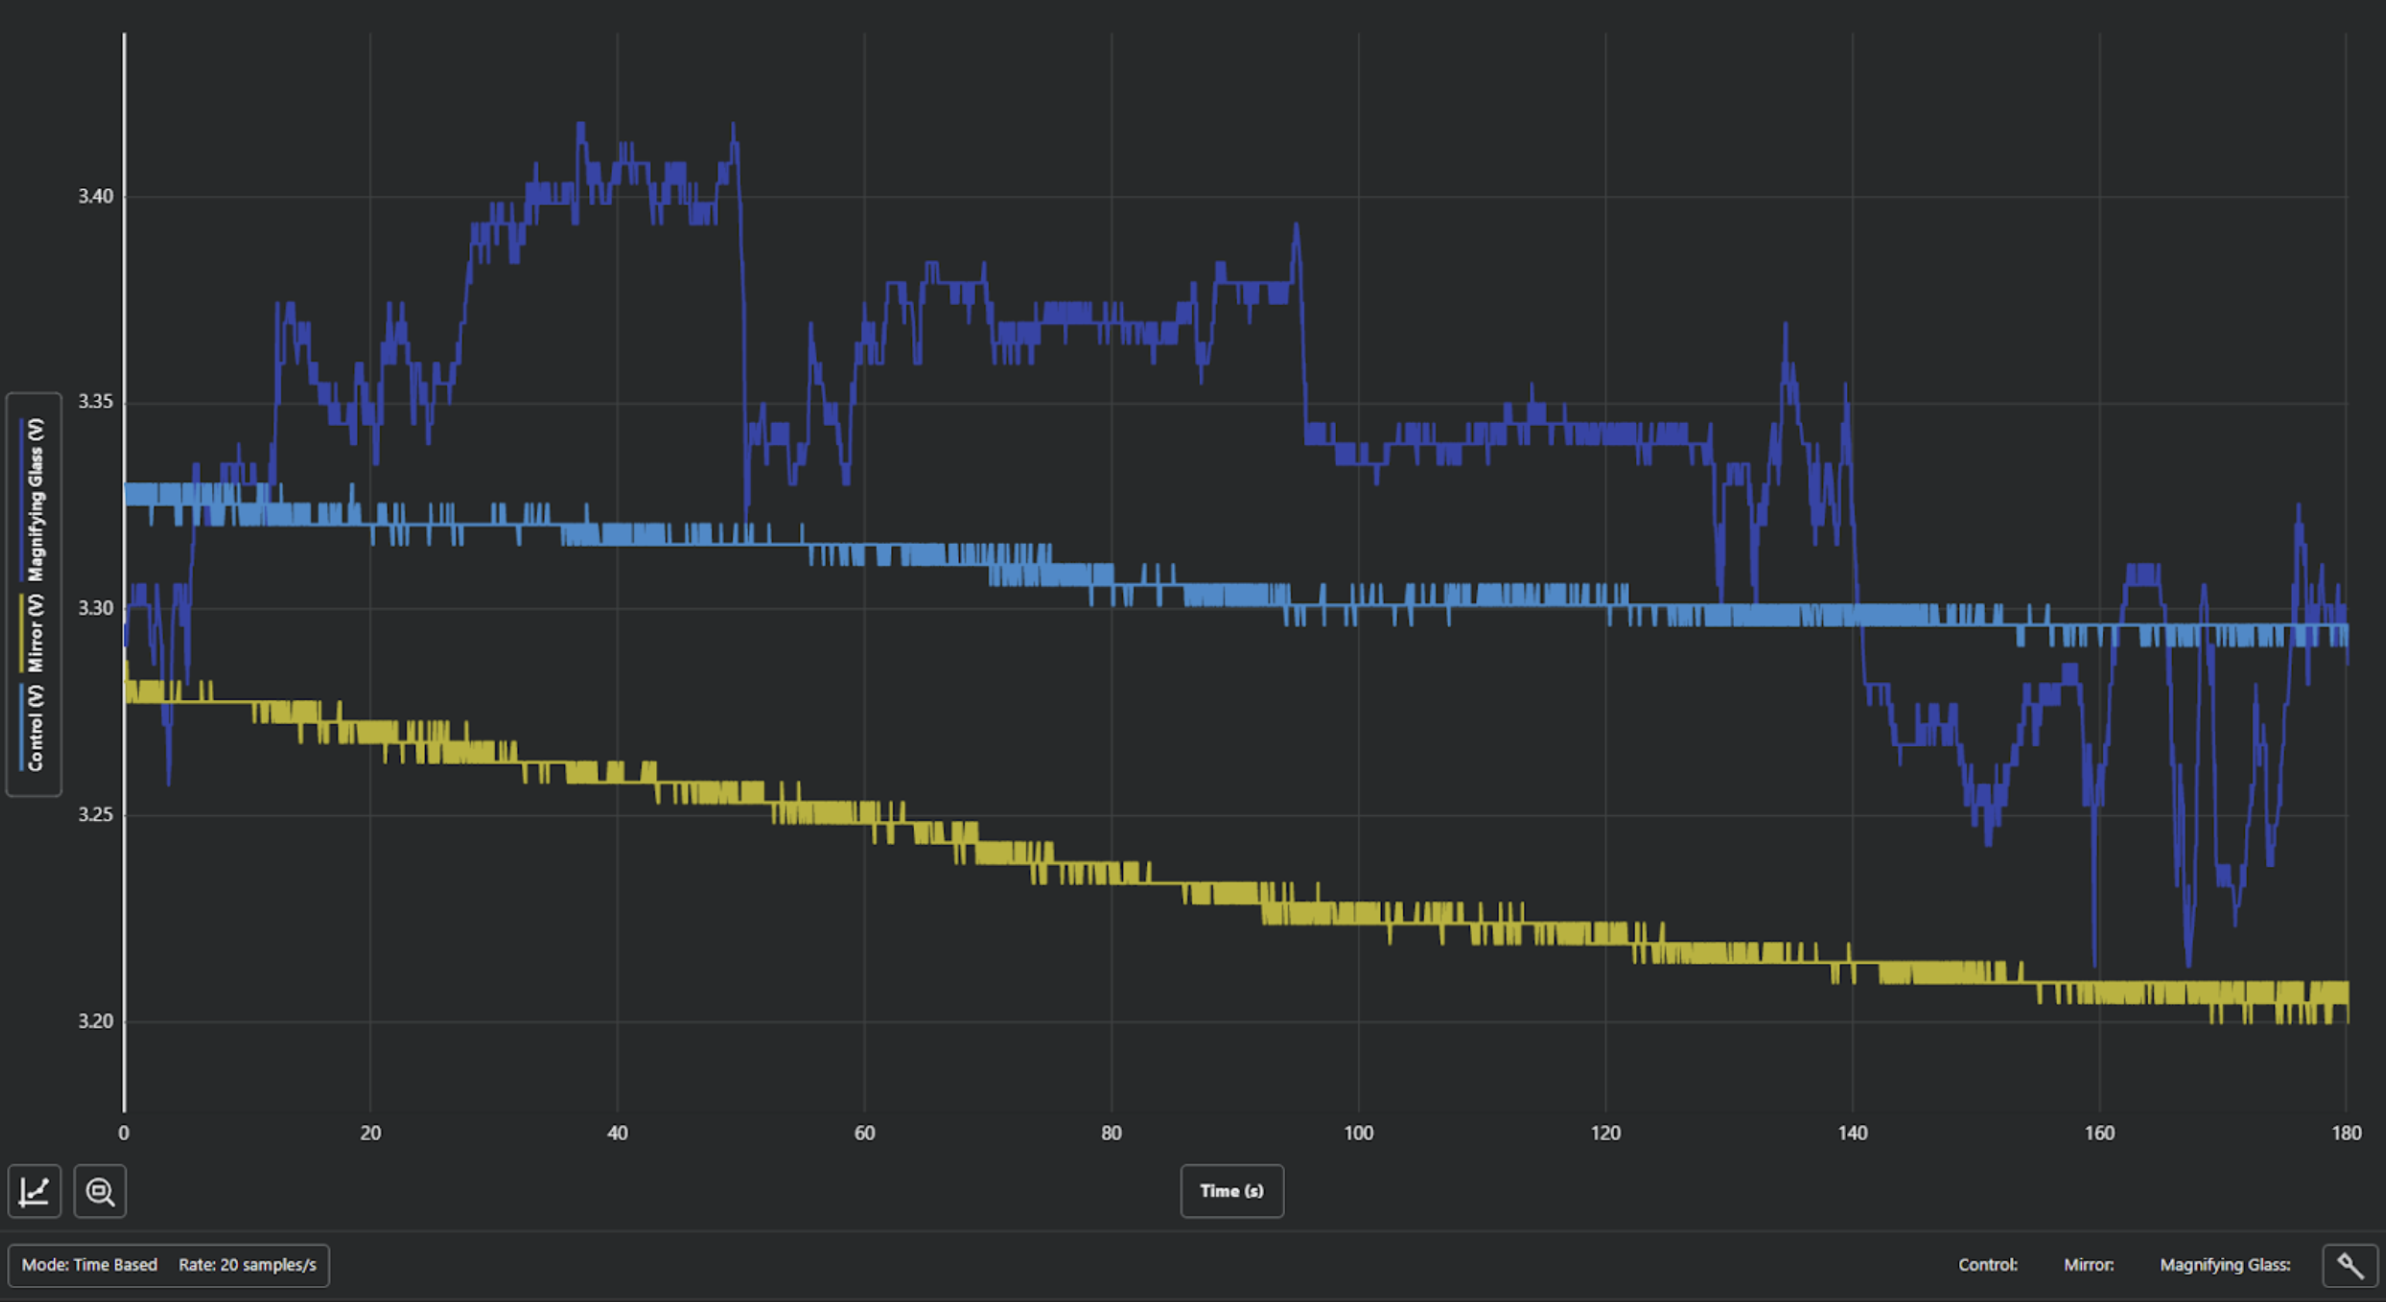Click the 3.25 y-axis tick value
Image resolution: width=2386 pixels, height=1302 pixels.
click(x=96, y=814)
